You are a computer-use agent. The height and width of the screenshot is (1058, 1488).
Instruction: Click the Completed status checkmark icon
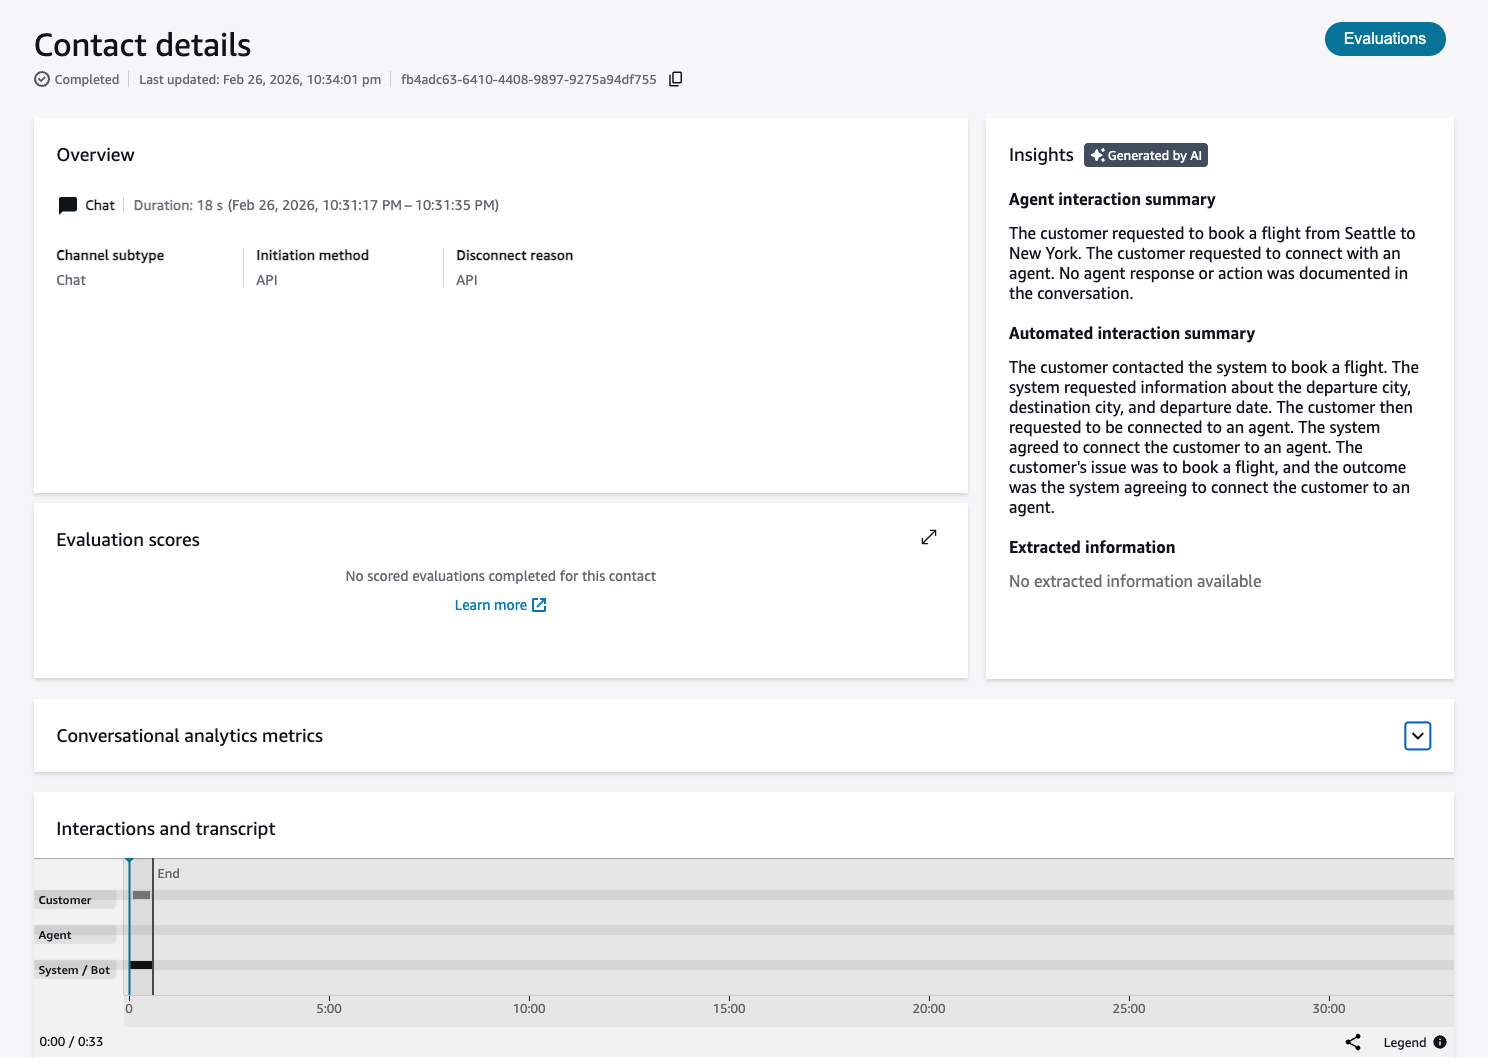point(42,79)
